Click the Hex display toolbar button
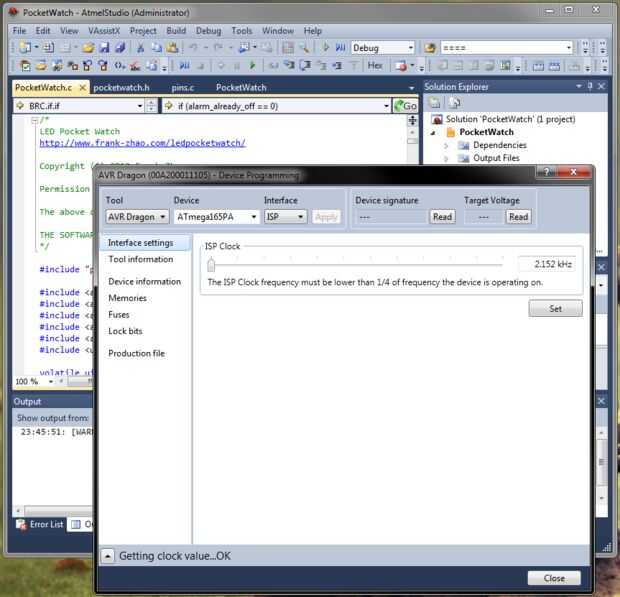This screenshot has height=597, width=620. [x=375, y=65]
